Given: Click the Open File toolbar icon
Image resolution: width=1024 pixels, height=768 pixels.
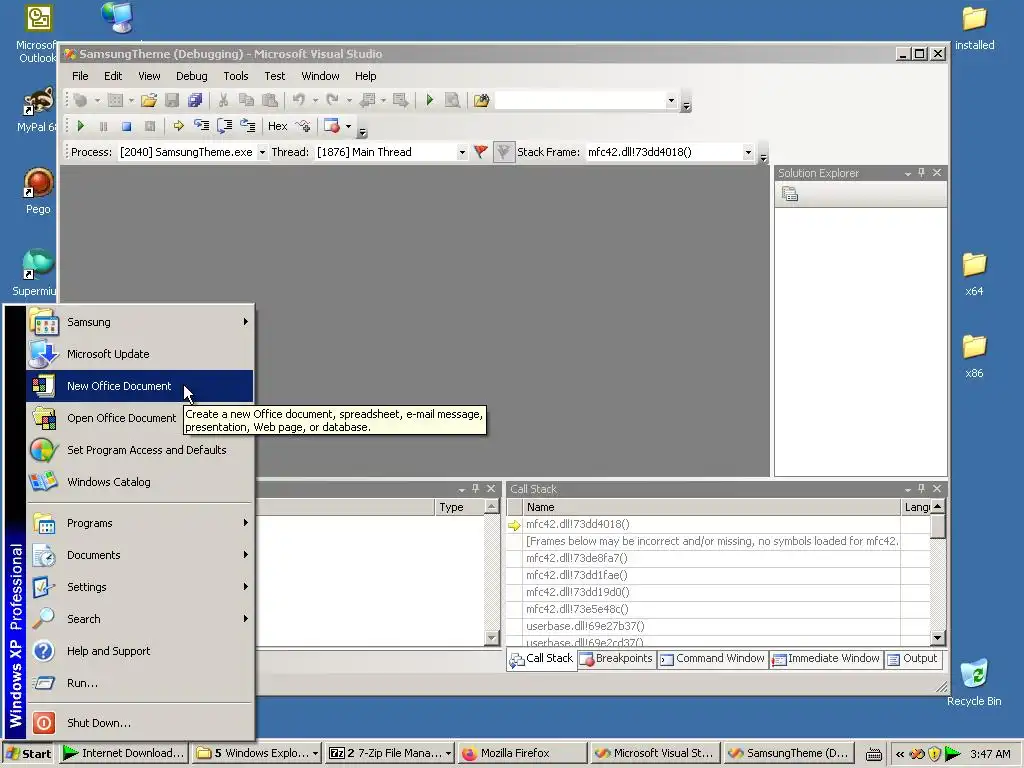Looking at the screenshot, I should tap(149, 100).
